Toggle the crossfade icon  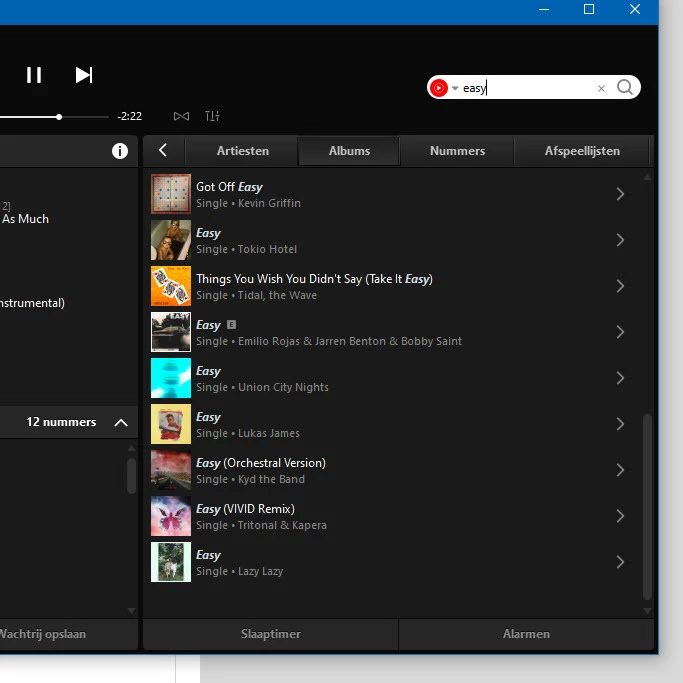click(181, 116)
